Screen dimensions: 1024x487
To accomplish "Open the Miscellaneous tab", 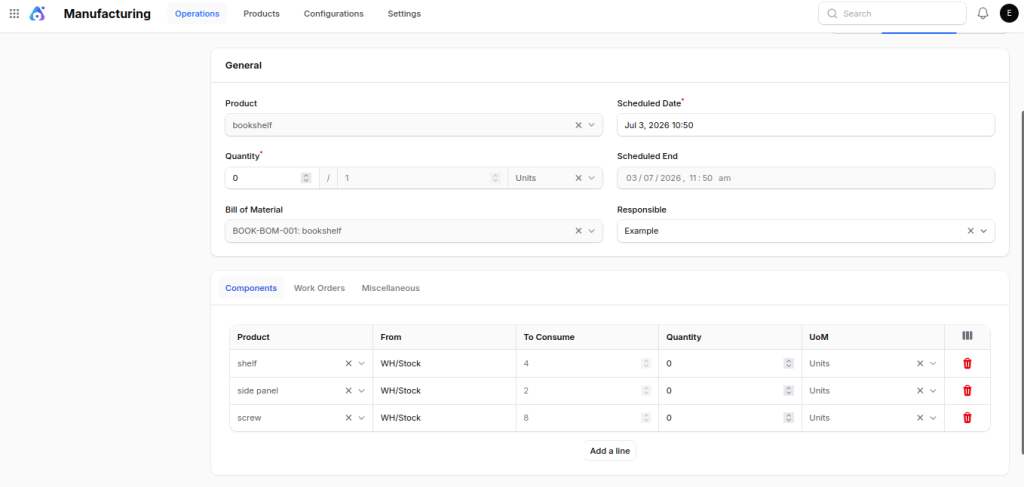I will point(391,288).
